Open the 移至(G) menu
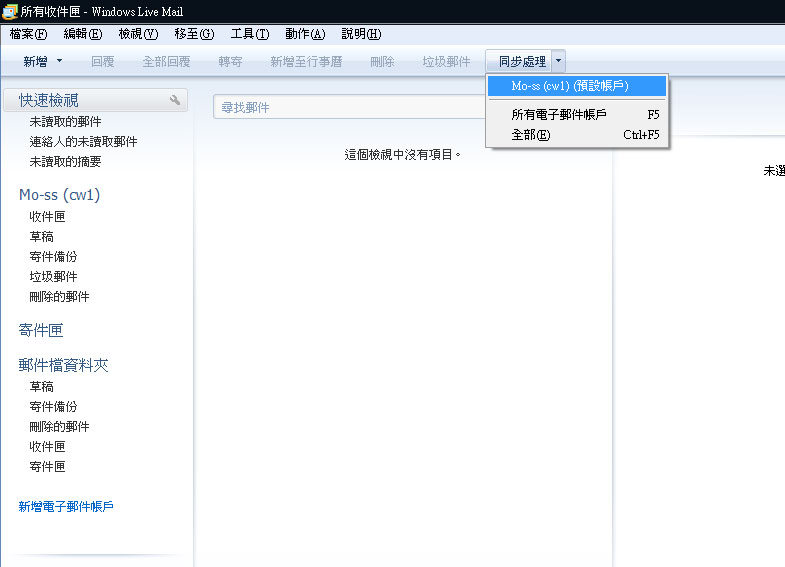The image size is (785, 567). tap(194, 34)
